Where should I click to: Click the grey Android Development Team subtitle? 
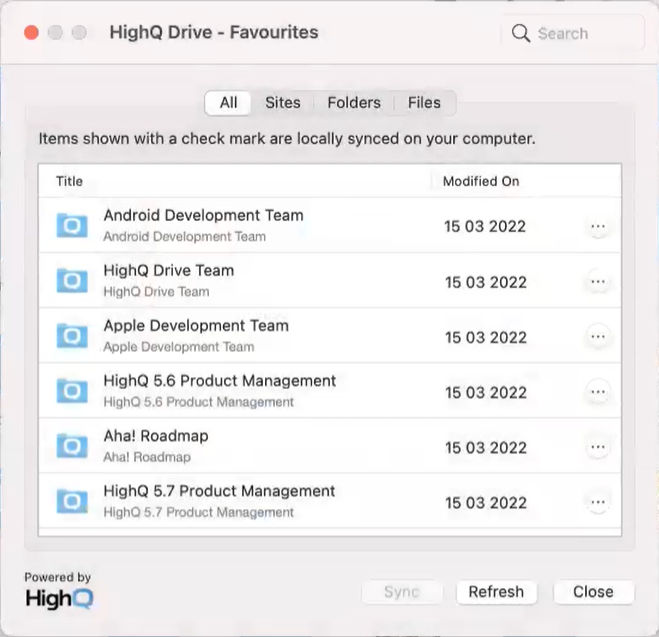tap(185, 237)
